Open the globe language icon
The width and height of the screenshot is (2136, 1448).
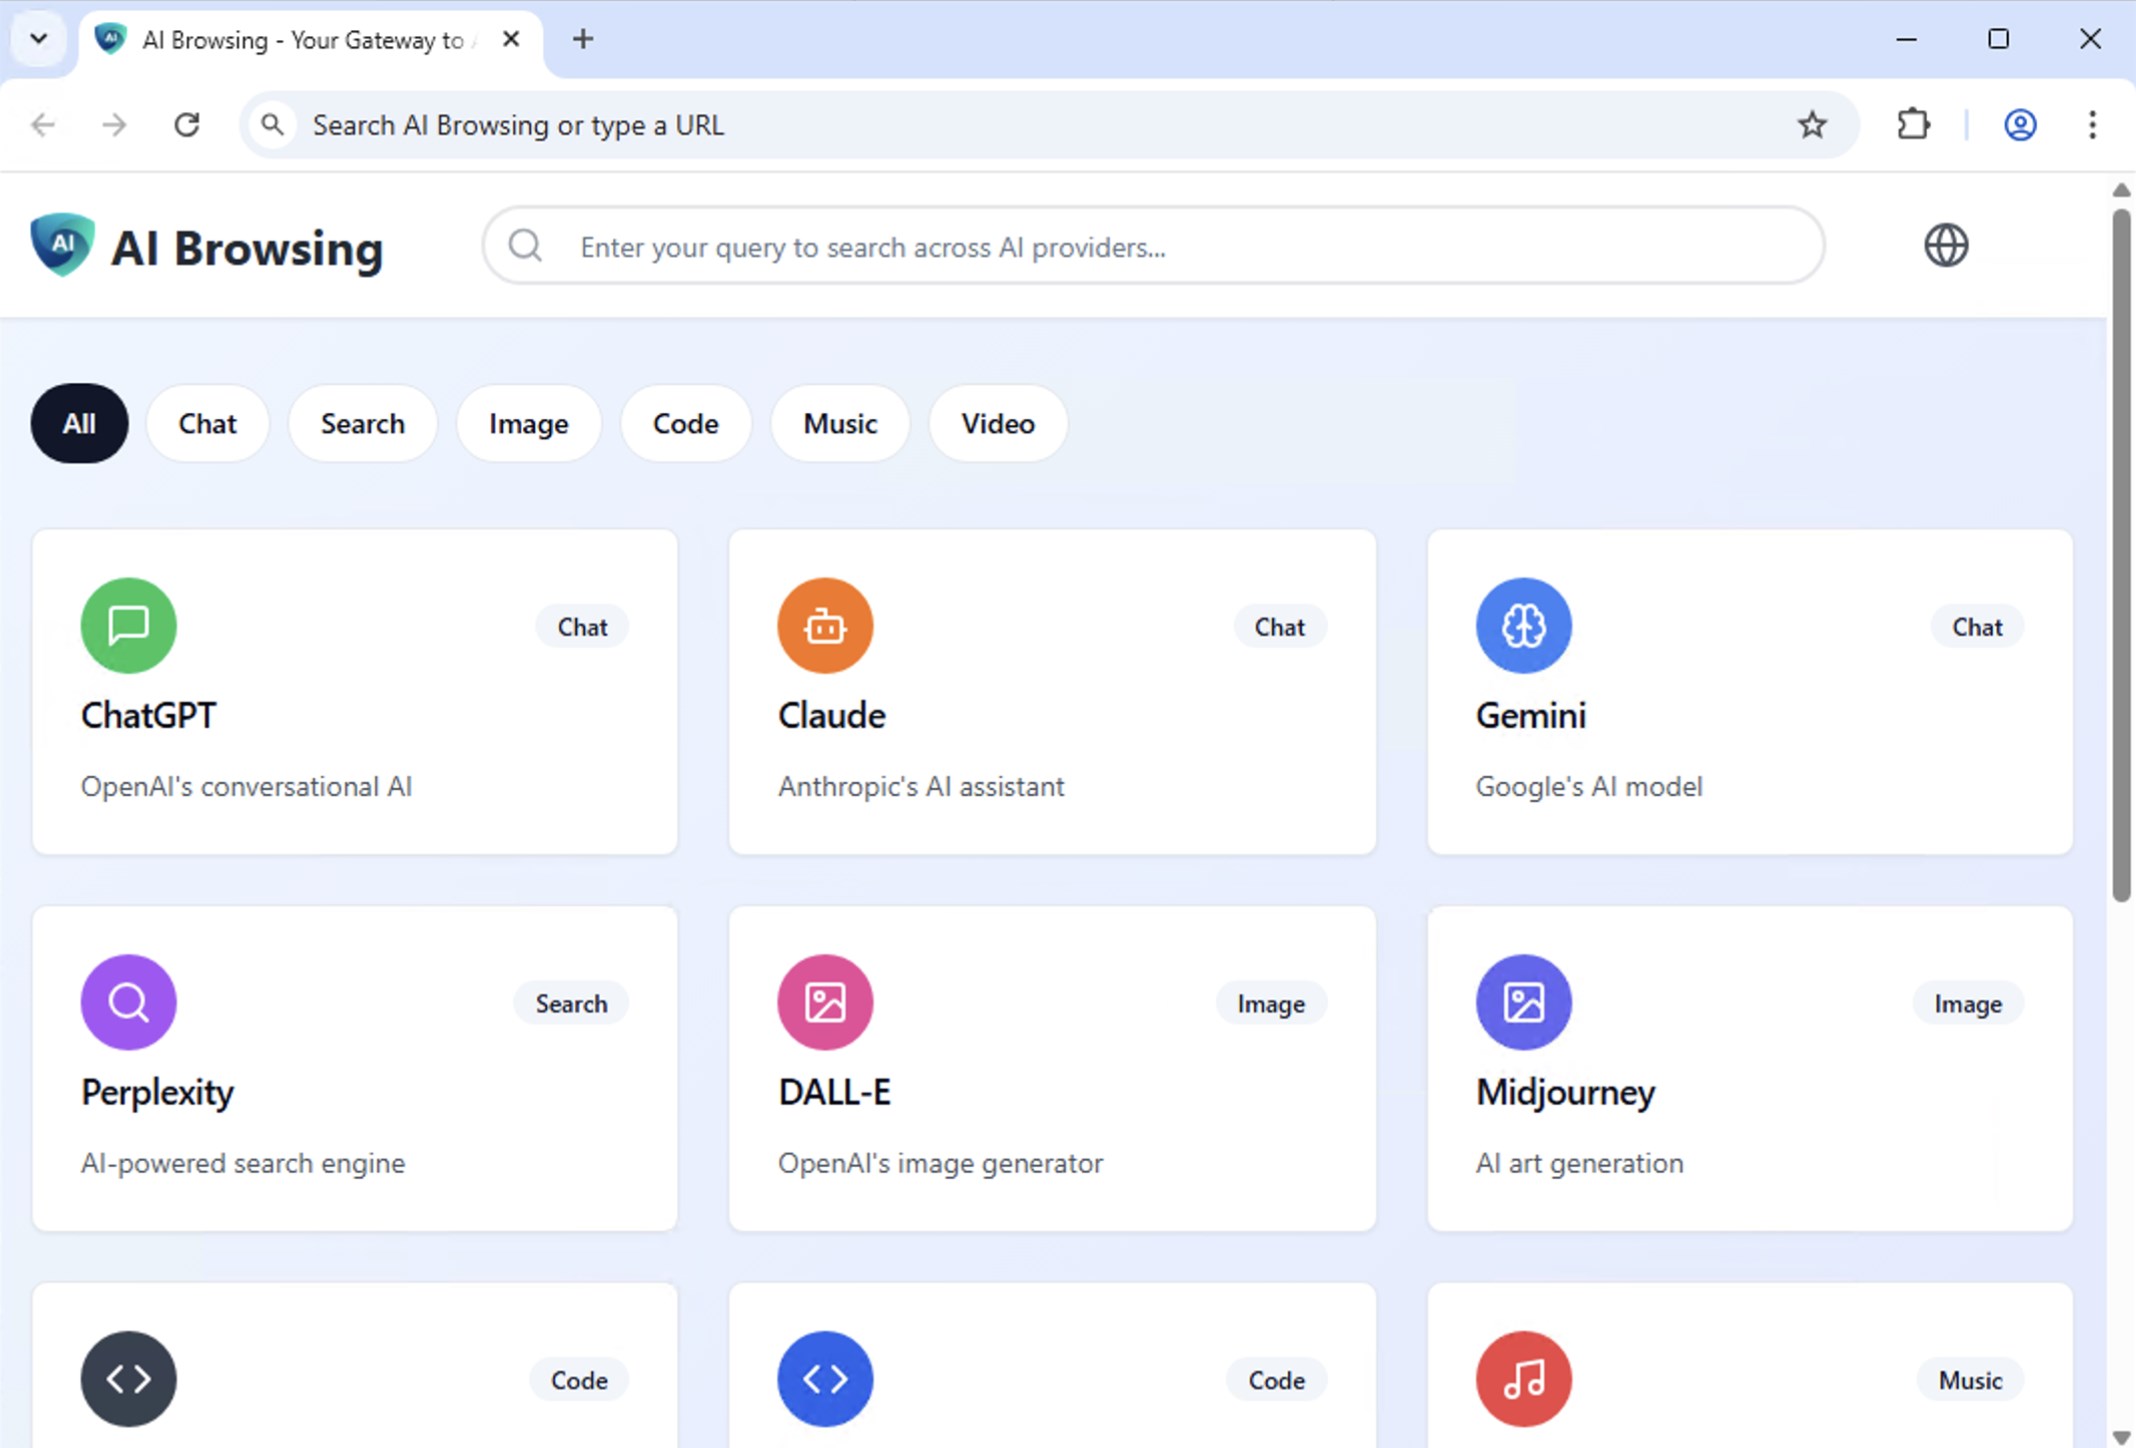[1946, 245]
